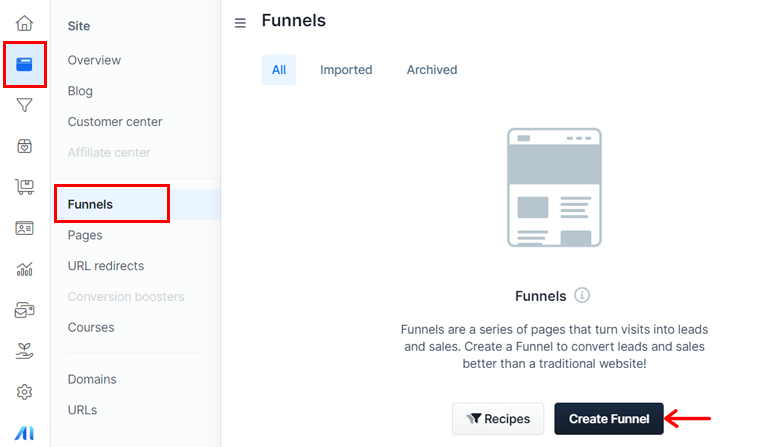Switch to the Archived tab
This screenshot has width=760, height=447.
(432, 70)
